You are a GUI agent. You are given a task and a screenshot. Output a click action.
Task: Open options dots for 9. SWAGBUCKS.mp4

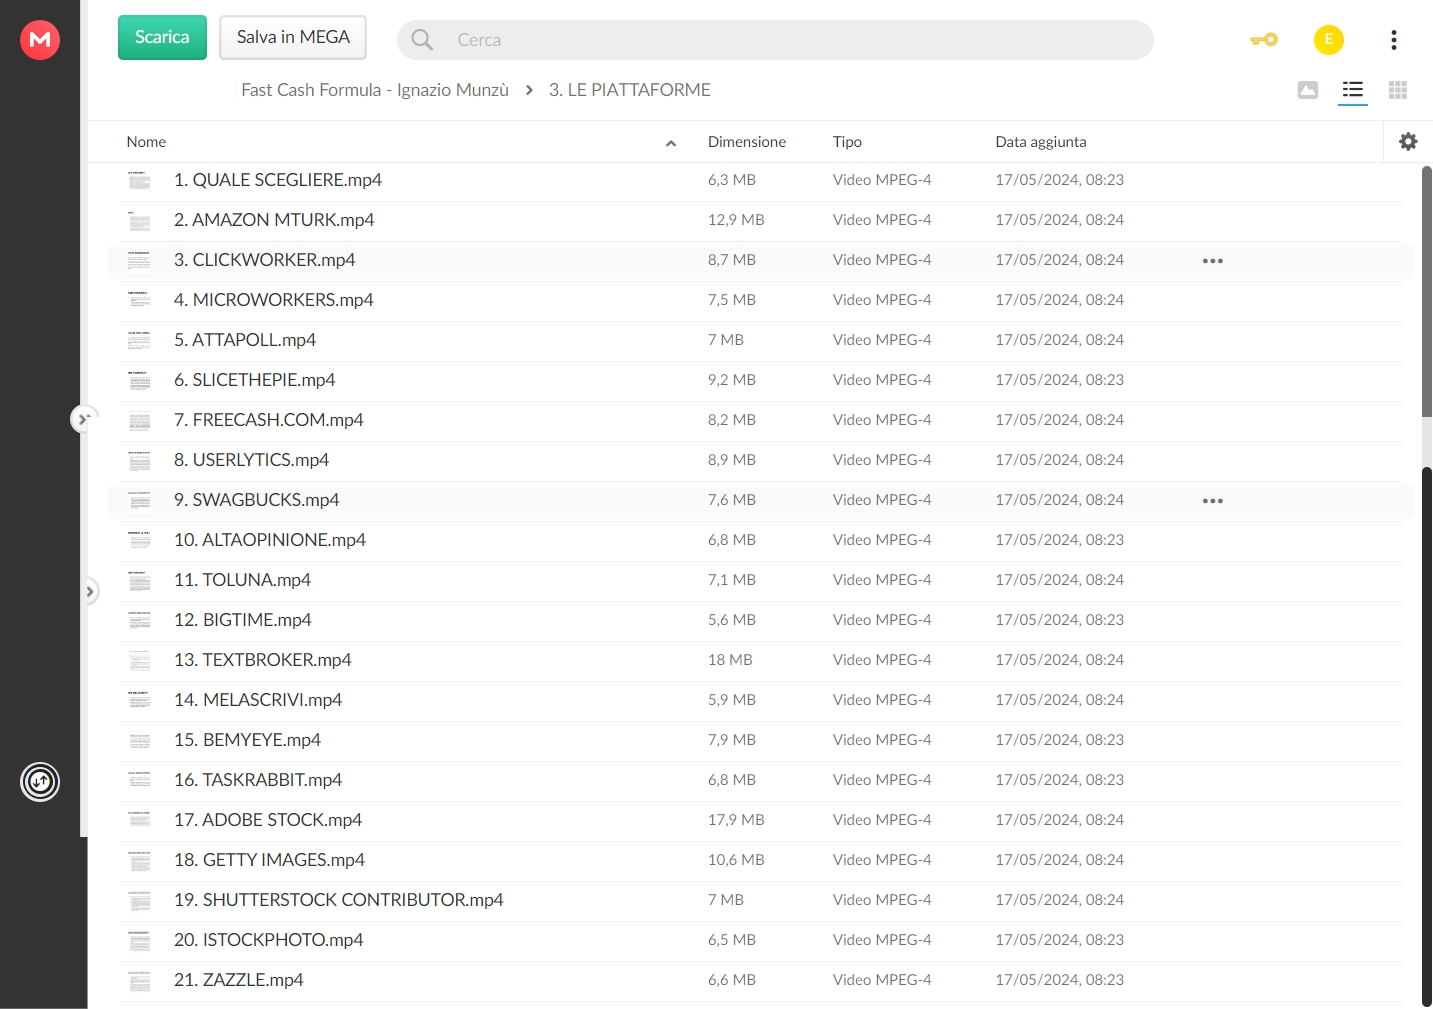(1213, 501)
